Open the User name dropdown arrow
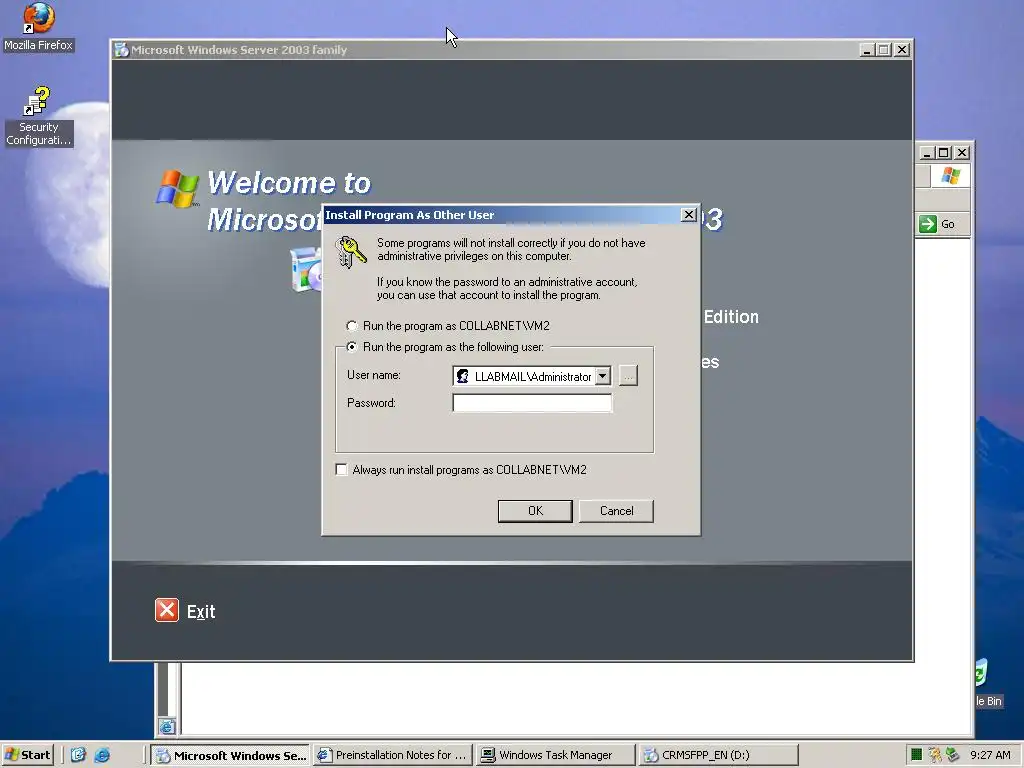This screenshot has width=1024, height=768. point(603,376)
